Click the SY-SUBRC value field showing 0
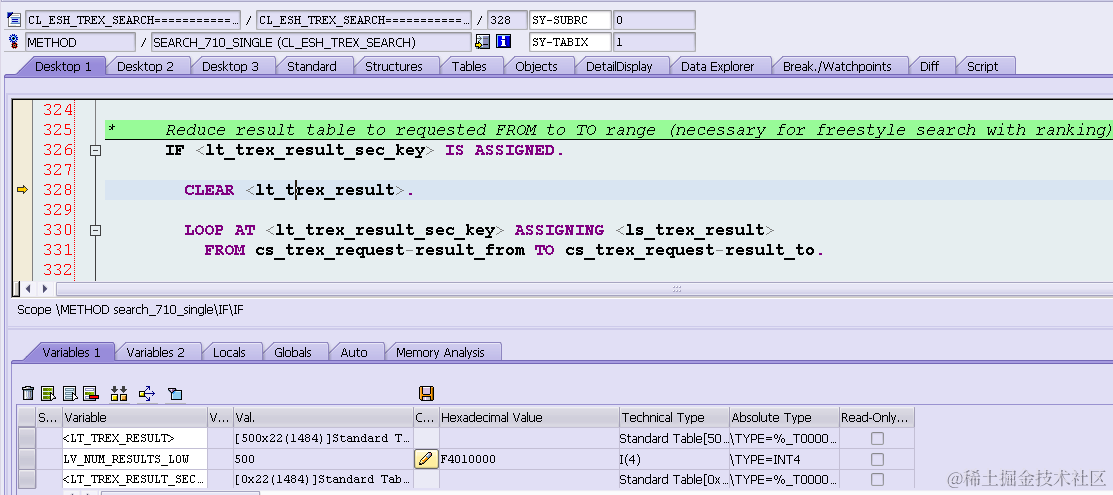This screenshot has height=495, width=1113. coord(654,20)
